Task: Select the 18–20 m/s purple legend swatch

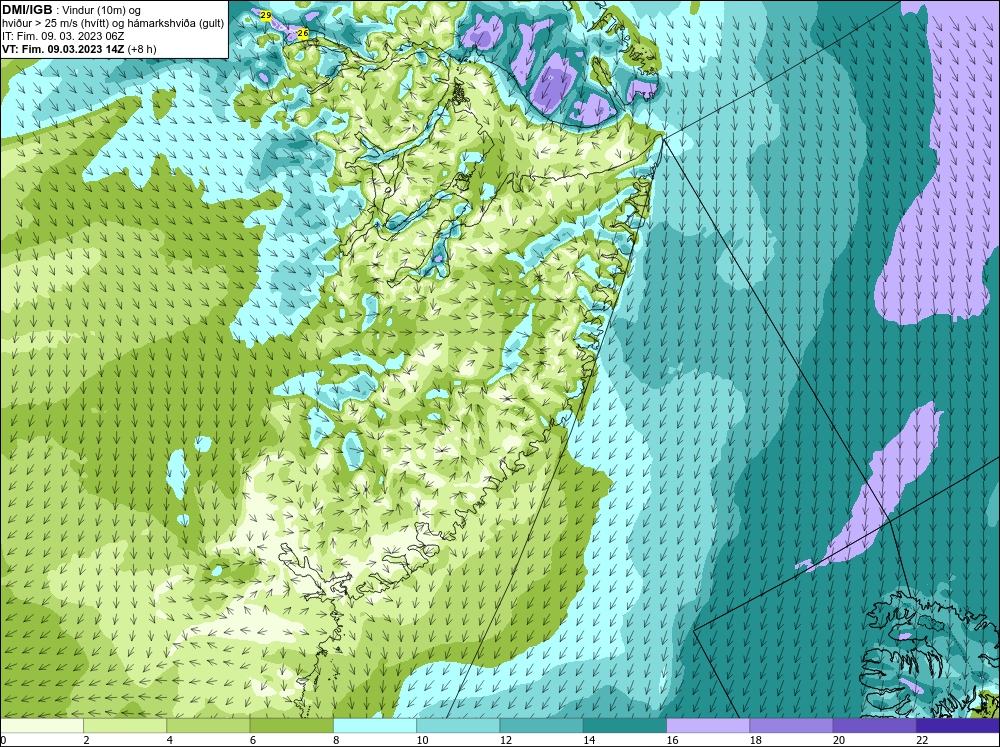Action: point(791,726)
